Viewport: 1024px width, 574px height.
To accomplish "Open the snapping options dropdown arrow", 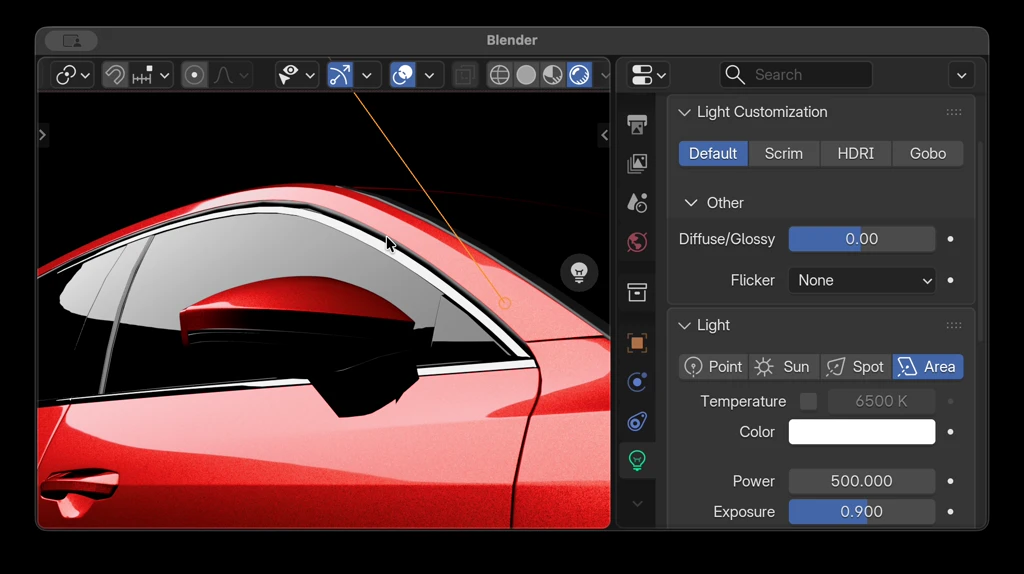I will click(165, 76).
